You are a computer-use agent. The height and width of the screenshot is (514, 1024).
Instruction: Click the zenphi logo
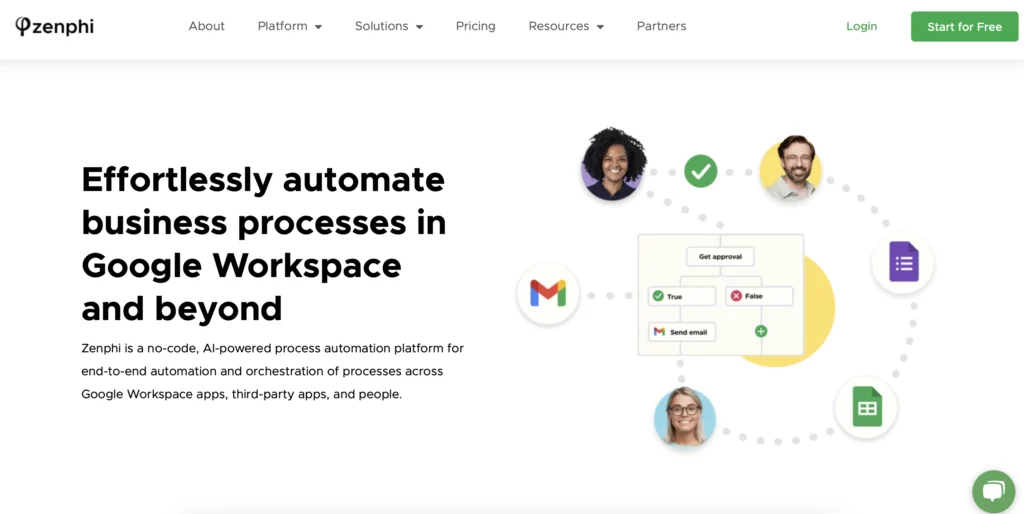tap(54, 26)
